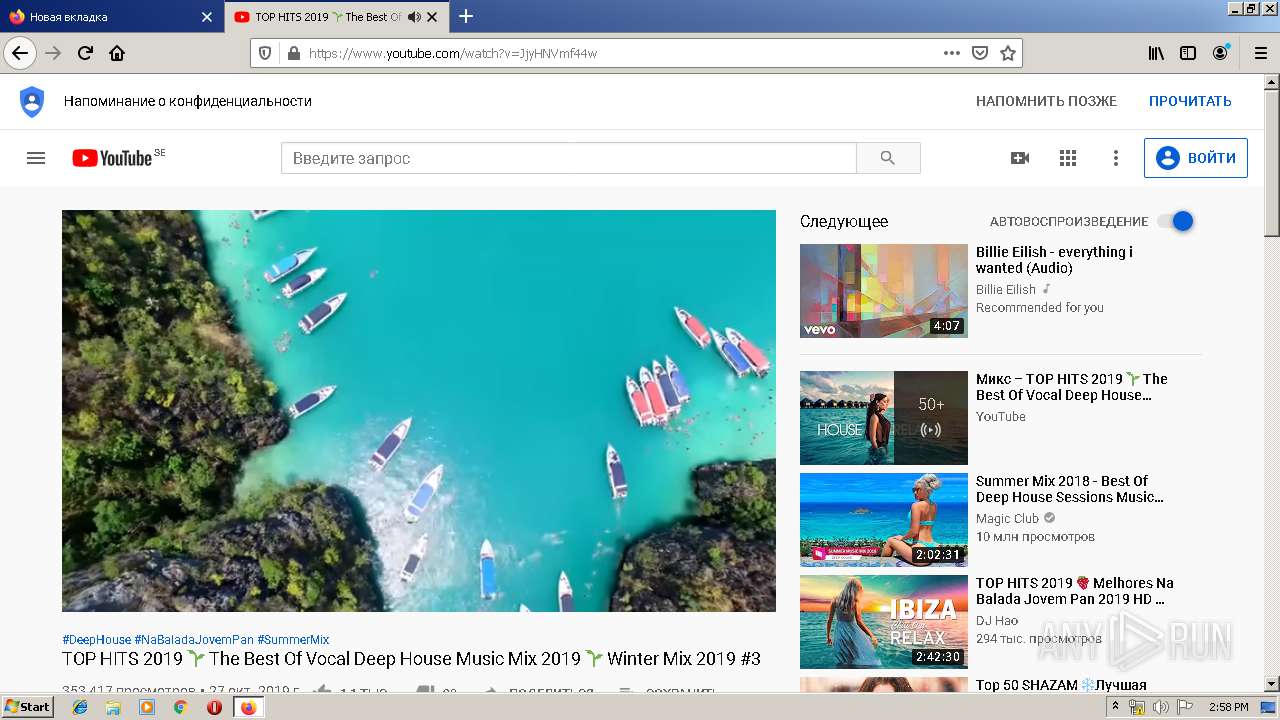Screen dimensions: 1280x720
Task: Open a new browser tab
Action: pyautogui.click(x=466, y=16)
